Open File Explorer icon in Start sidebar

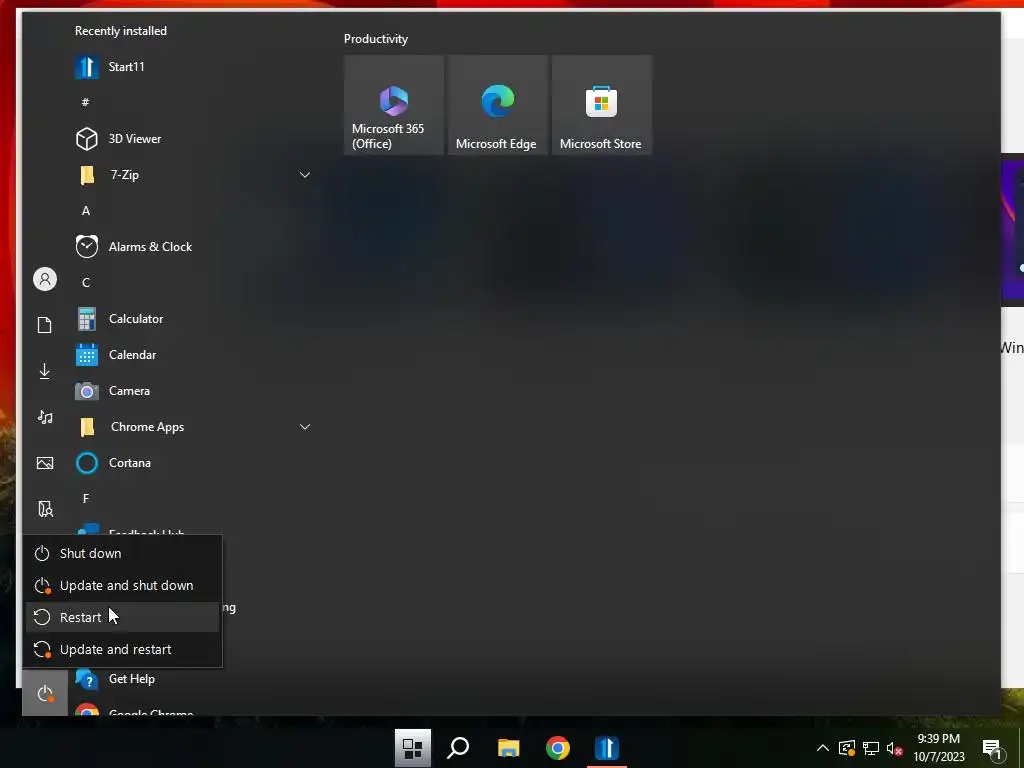click(x=45, y=509)
